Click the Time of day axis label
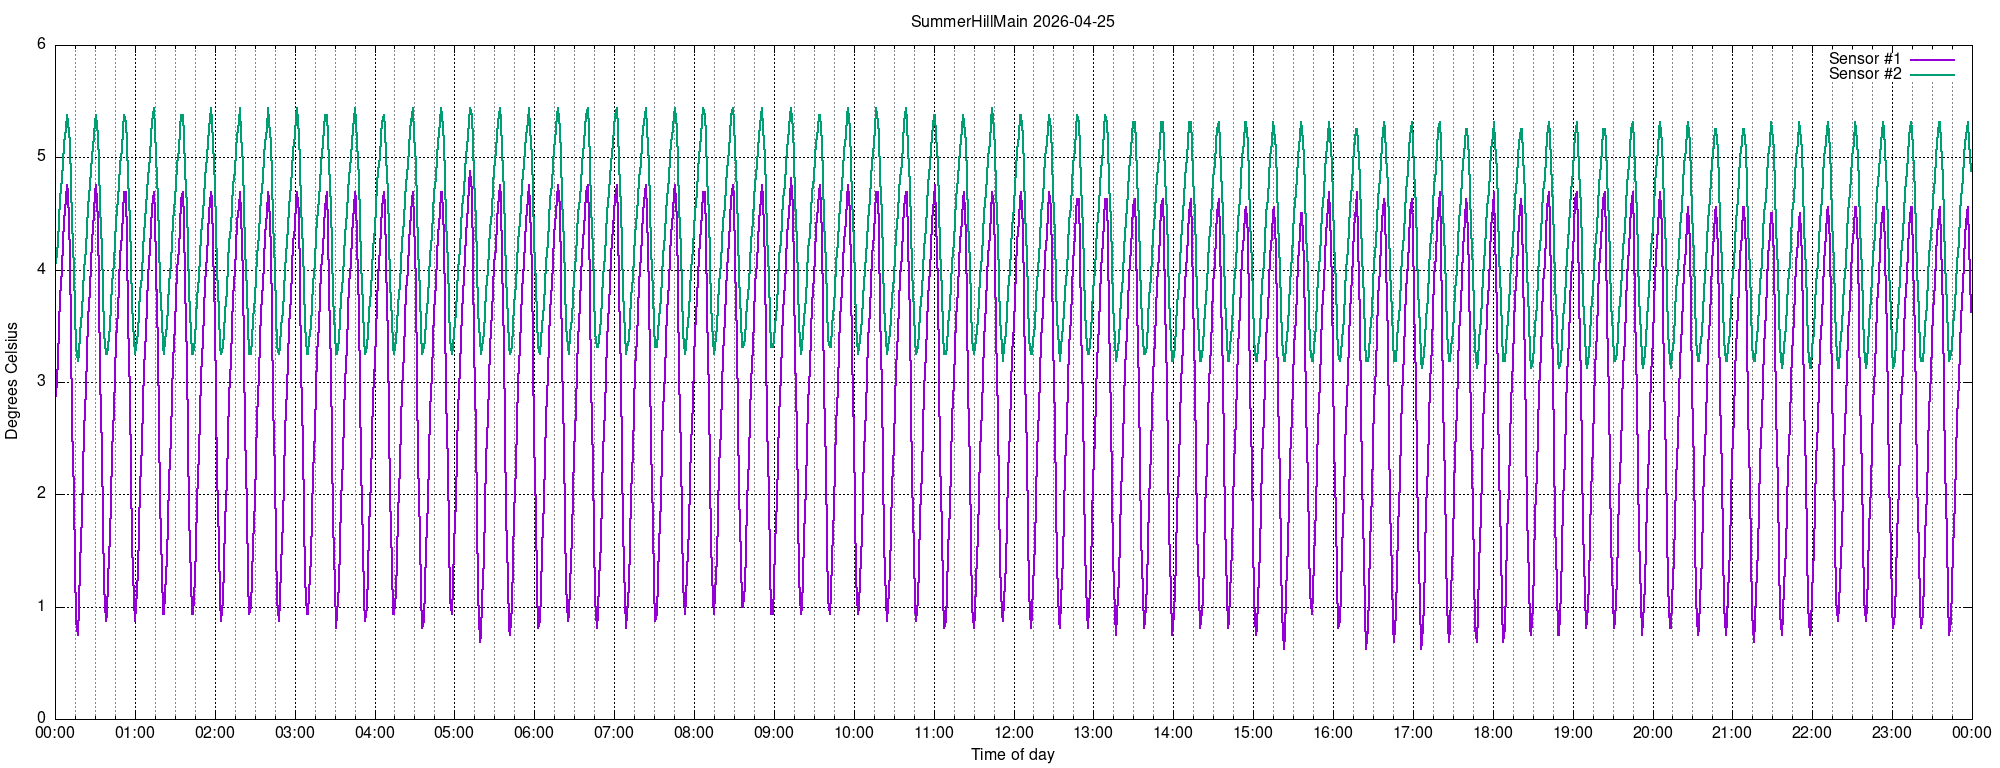This screenshot has width=2000, height=768. [1012, 755]
